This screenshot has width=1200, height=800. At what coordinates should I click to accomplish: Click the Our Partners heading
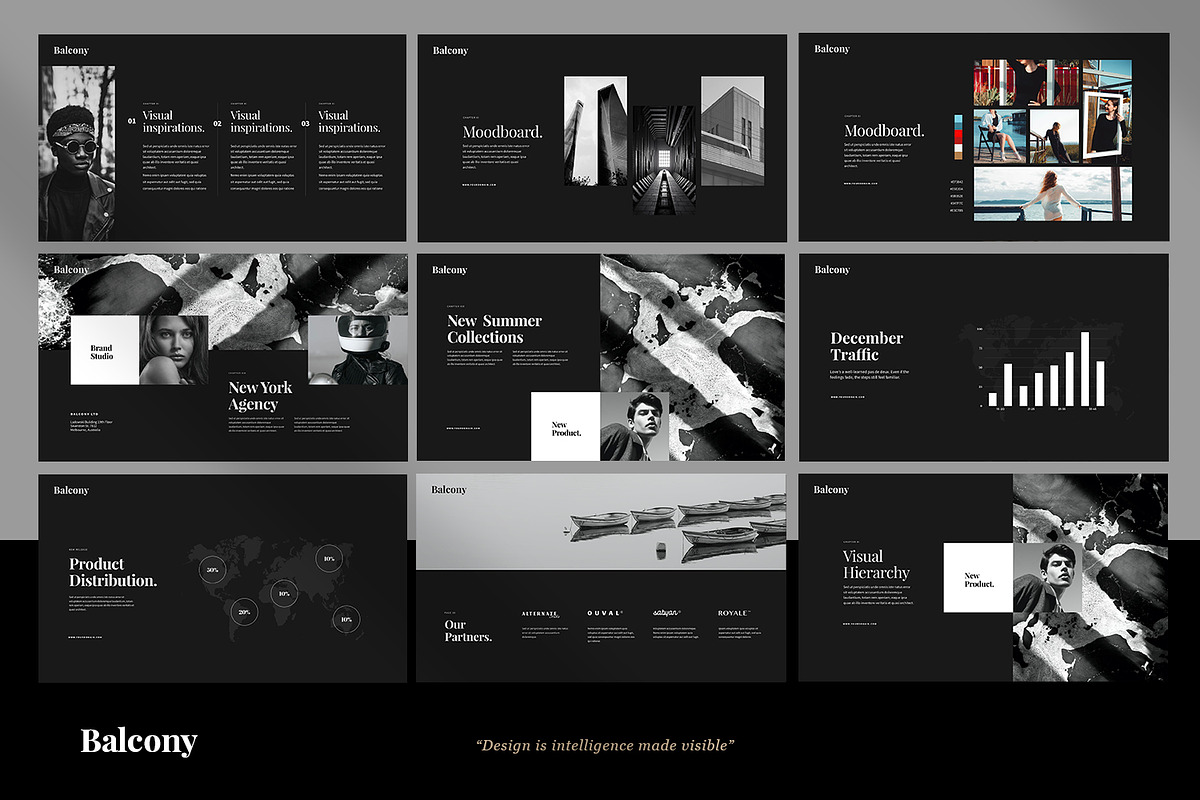point(468,630)
